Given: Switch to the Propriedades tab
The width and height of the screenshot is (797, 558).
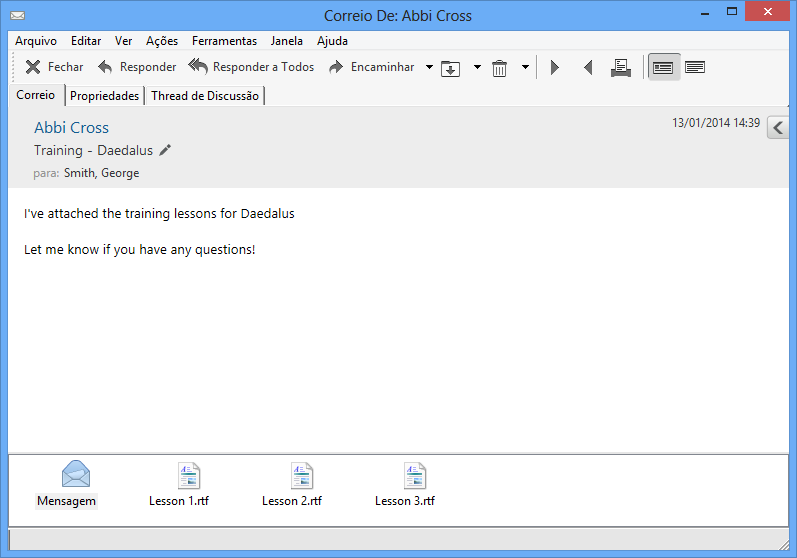Looking at the screenshot, I should pyautogui.click(x=105, y=96).
